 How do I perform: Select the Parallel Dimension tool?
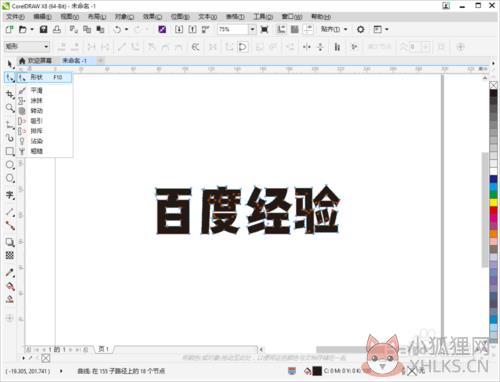pyautogui.click(x=10, y=212)
